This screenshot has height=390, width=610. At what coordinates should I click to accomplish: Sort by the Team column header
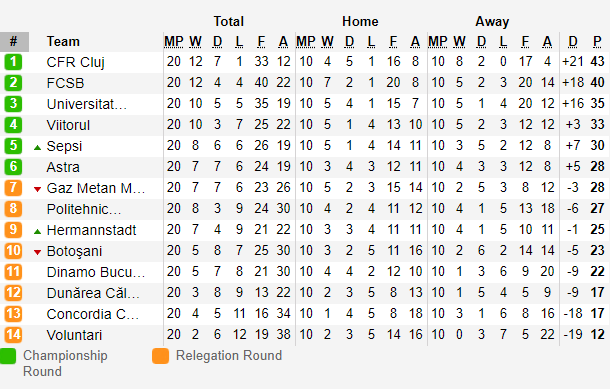click(x=63, y=41)
